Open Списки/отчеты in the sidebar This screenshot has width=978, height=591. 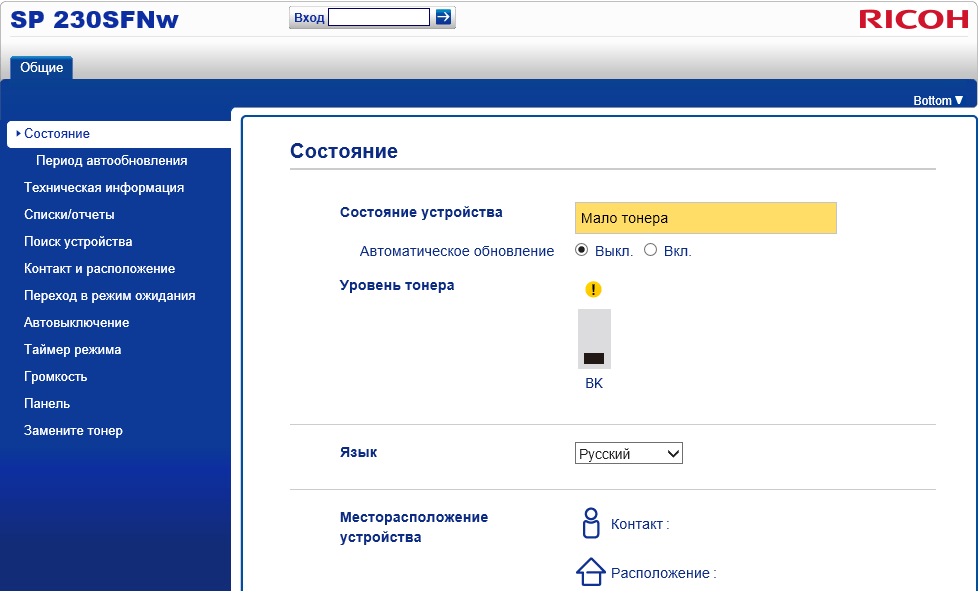point(69,214)
